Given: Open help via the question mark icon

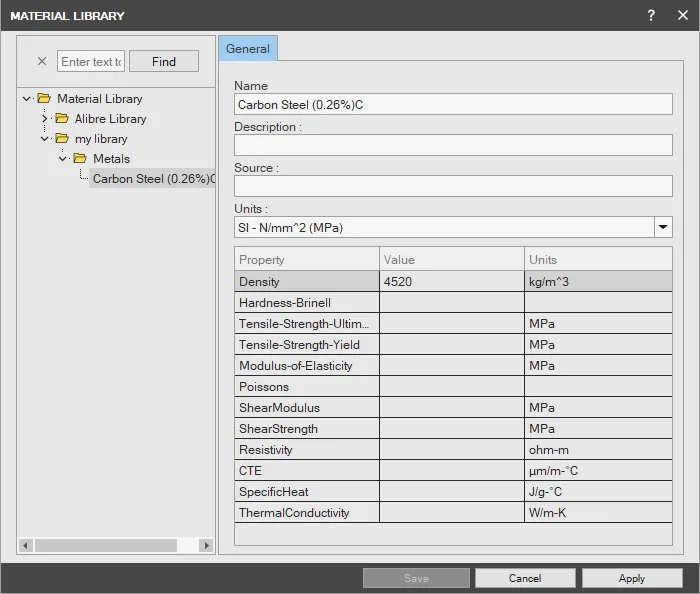Looking at the screenshot, I should click(651, 16).
